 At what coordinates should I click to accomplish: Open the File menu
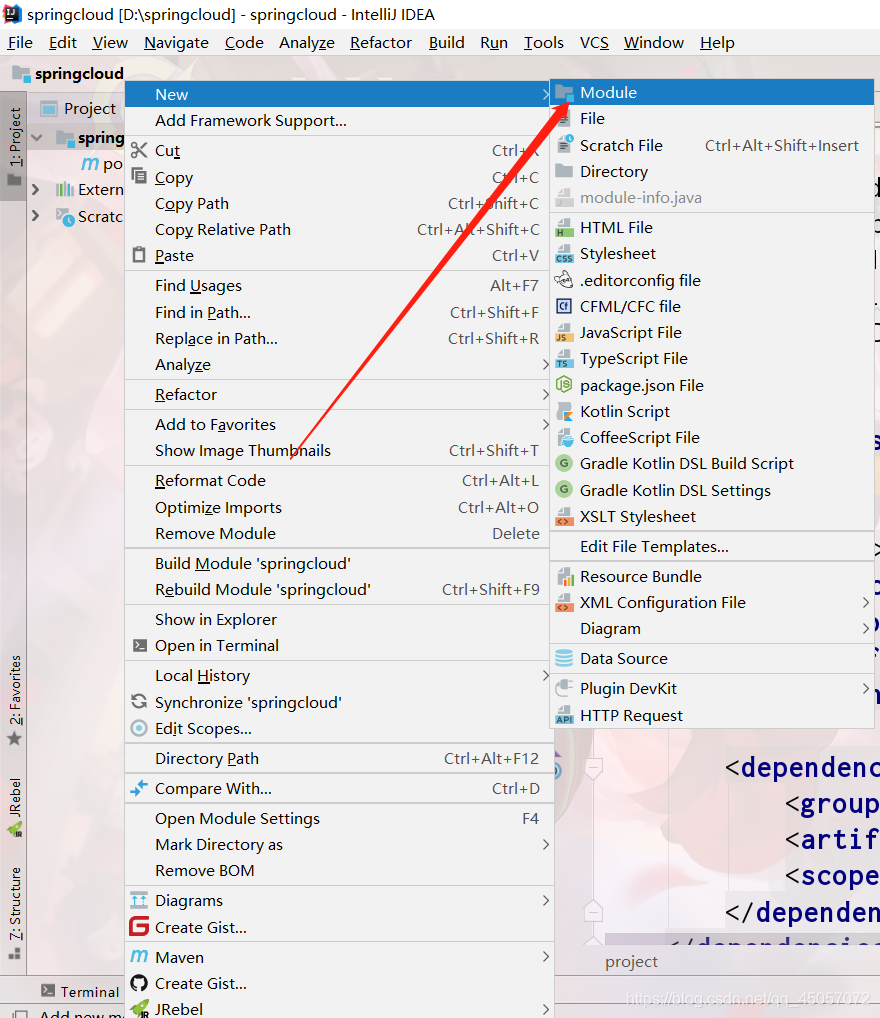[x=20, y=43]
